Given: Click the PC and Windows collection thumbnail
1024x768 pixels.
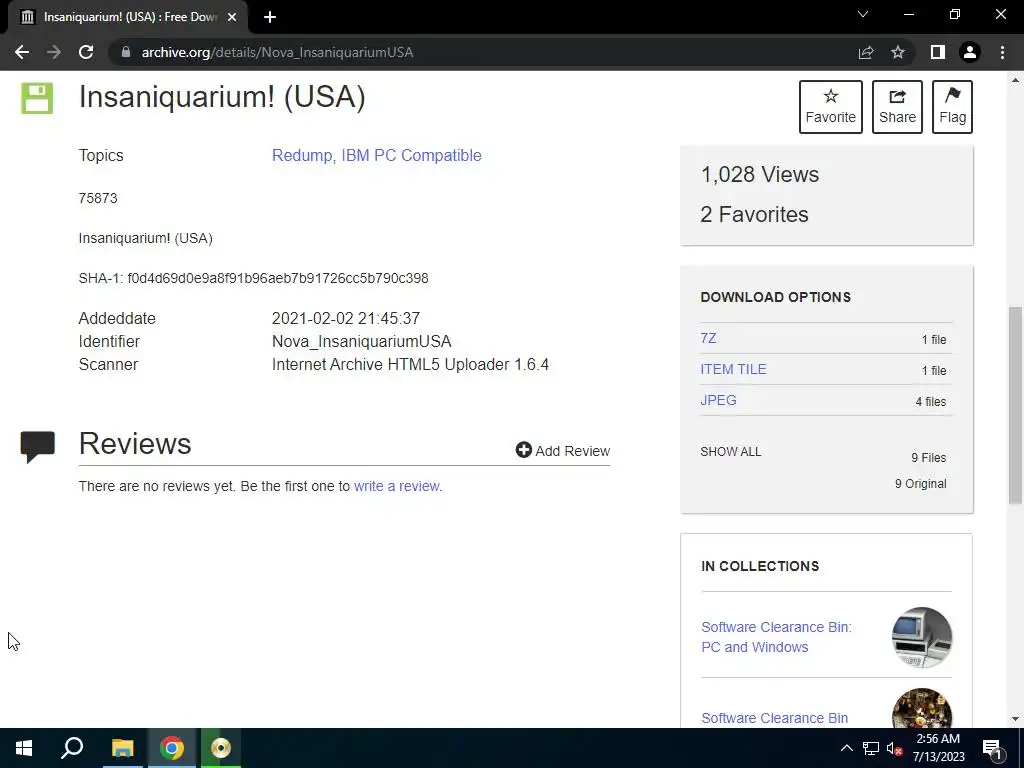Looking at the screenshot, I should pos(921,637).
